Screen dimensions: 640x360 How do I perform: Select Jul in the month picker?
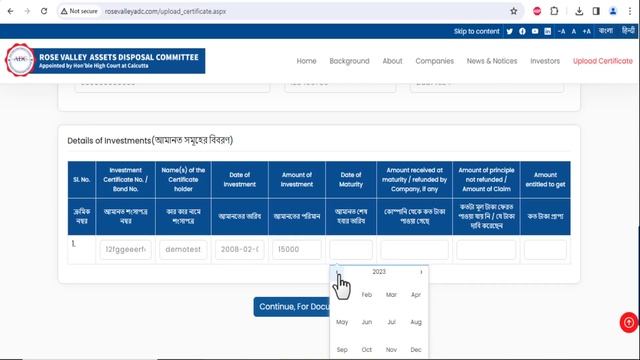tap(391, 322)
